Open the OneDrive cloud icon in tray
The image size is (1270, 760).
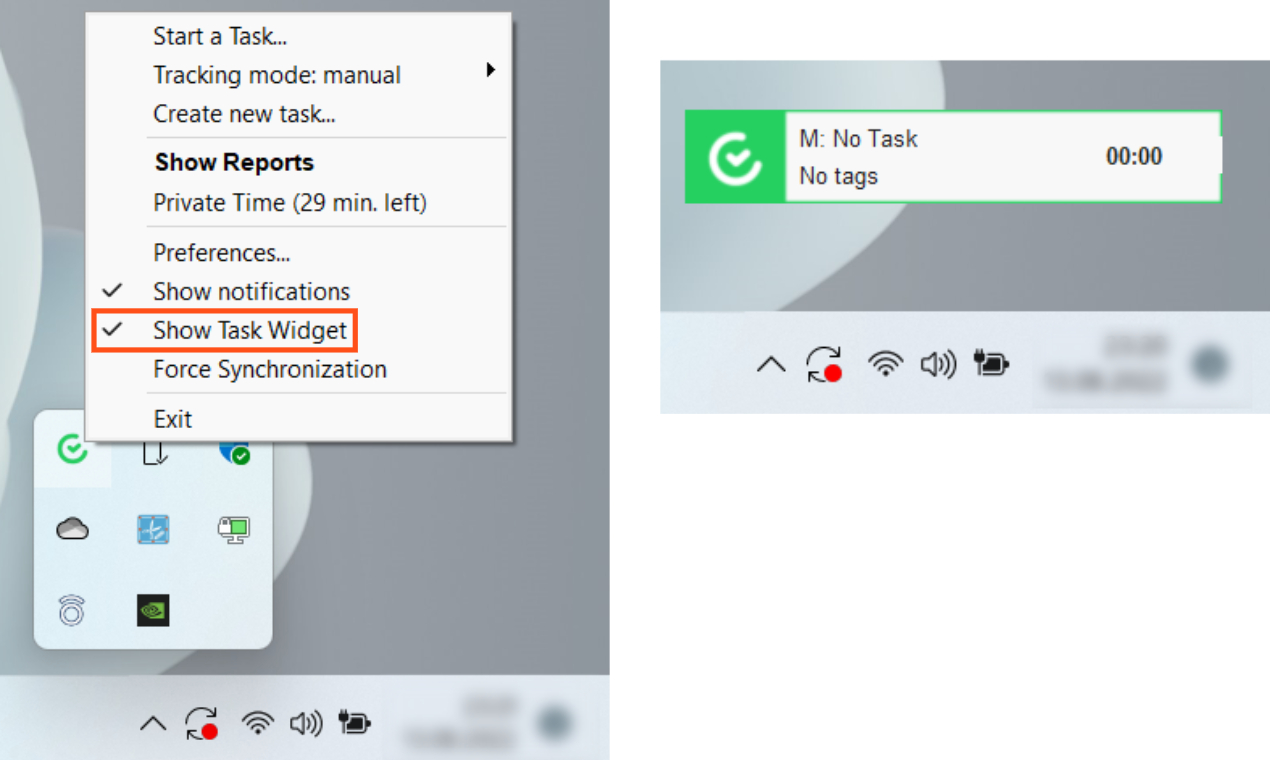click(x=72, y=529)
